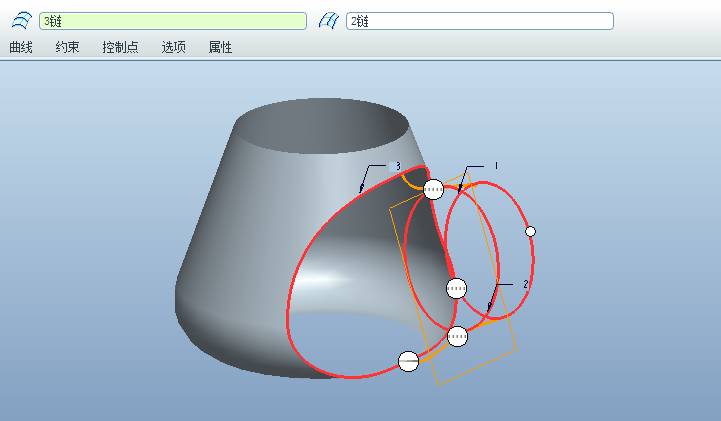Pick the orange rectangular plane outline's lower corner

(439, 385)
